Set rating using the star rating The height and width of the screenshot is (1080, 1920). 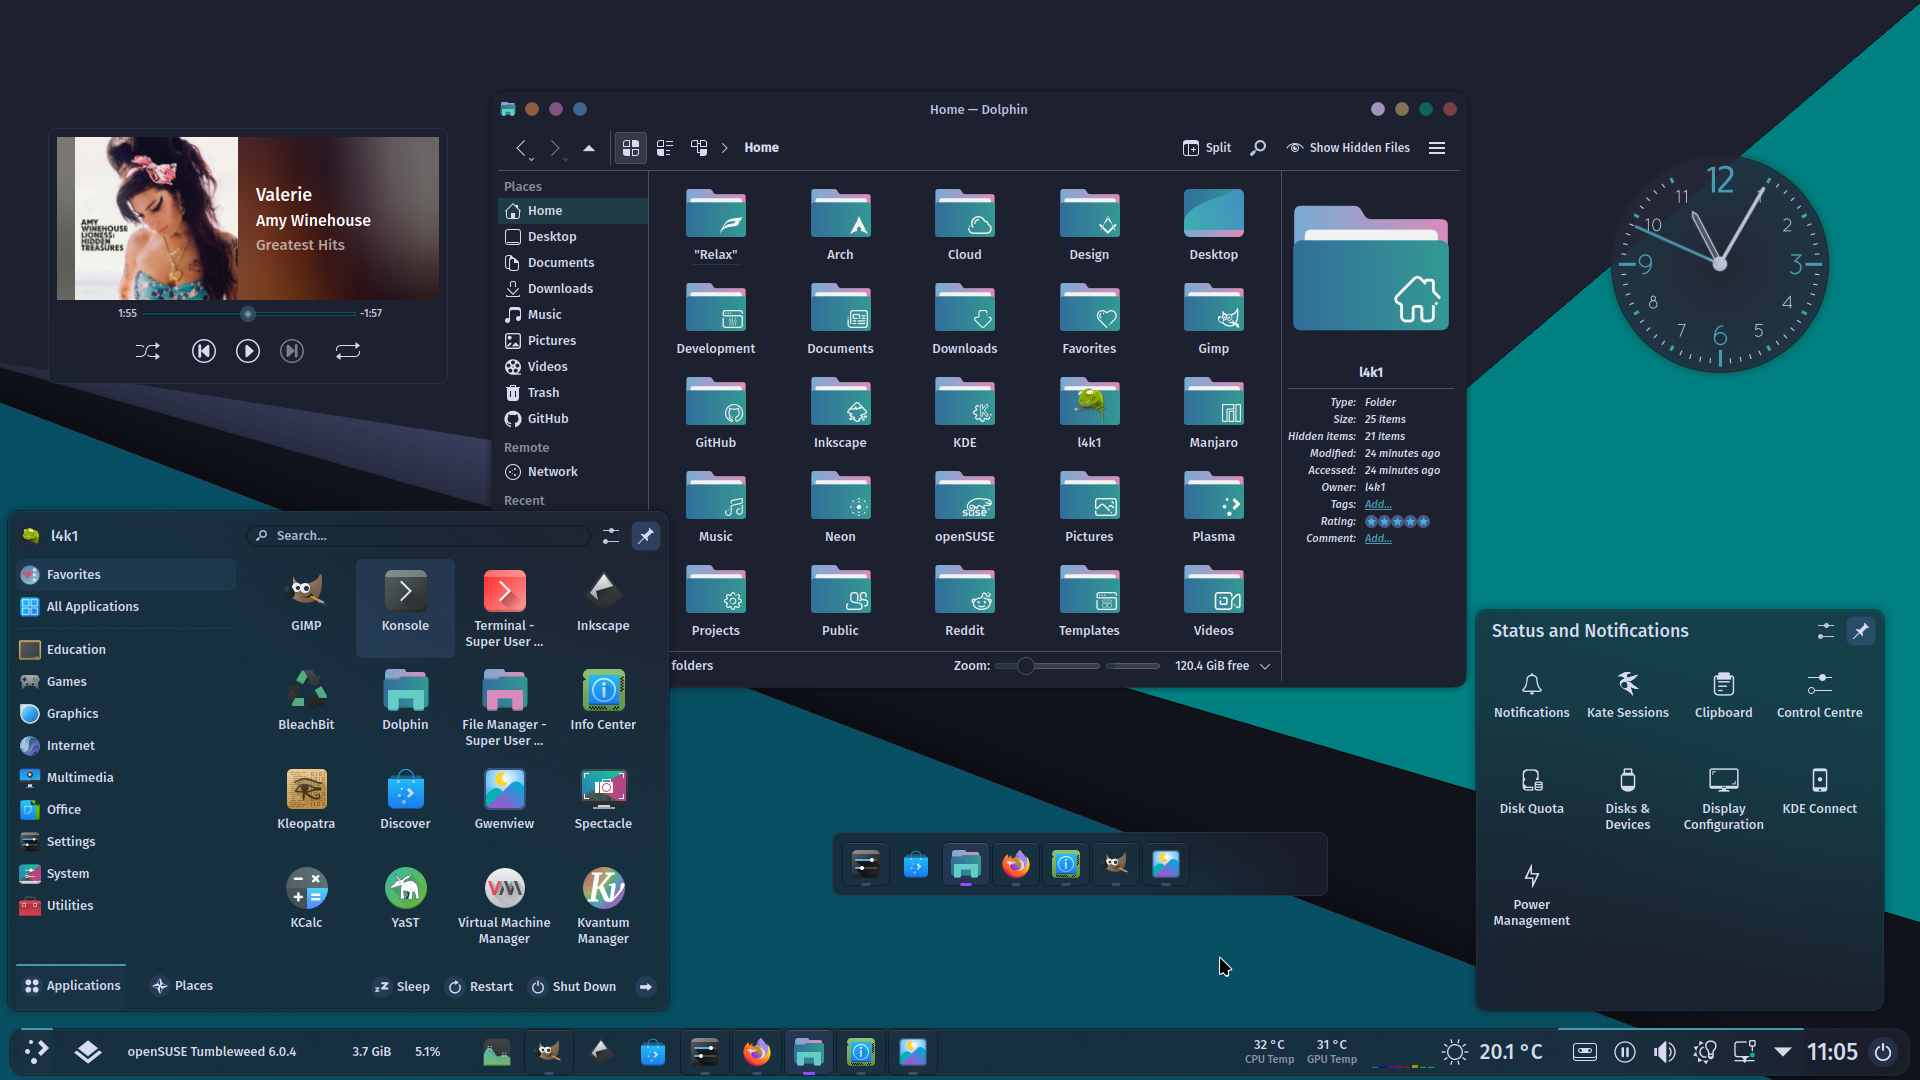click(x=1397, y=522)
